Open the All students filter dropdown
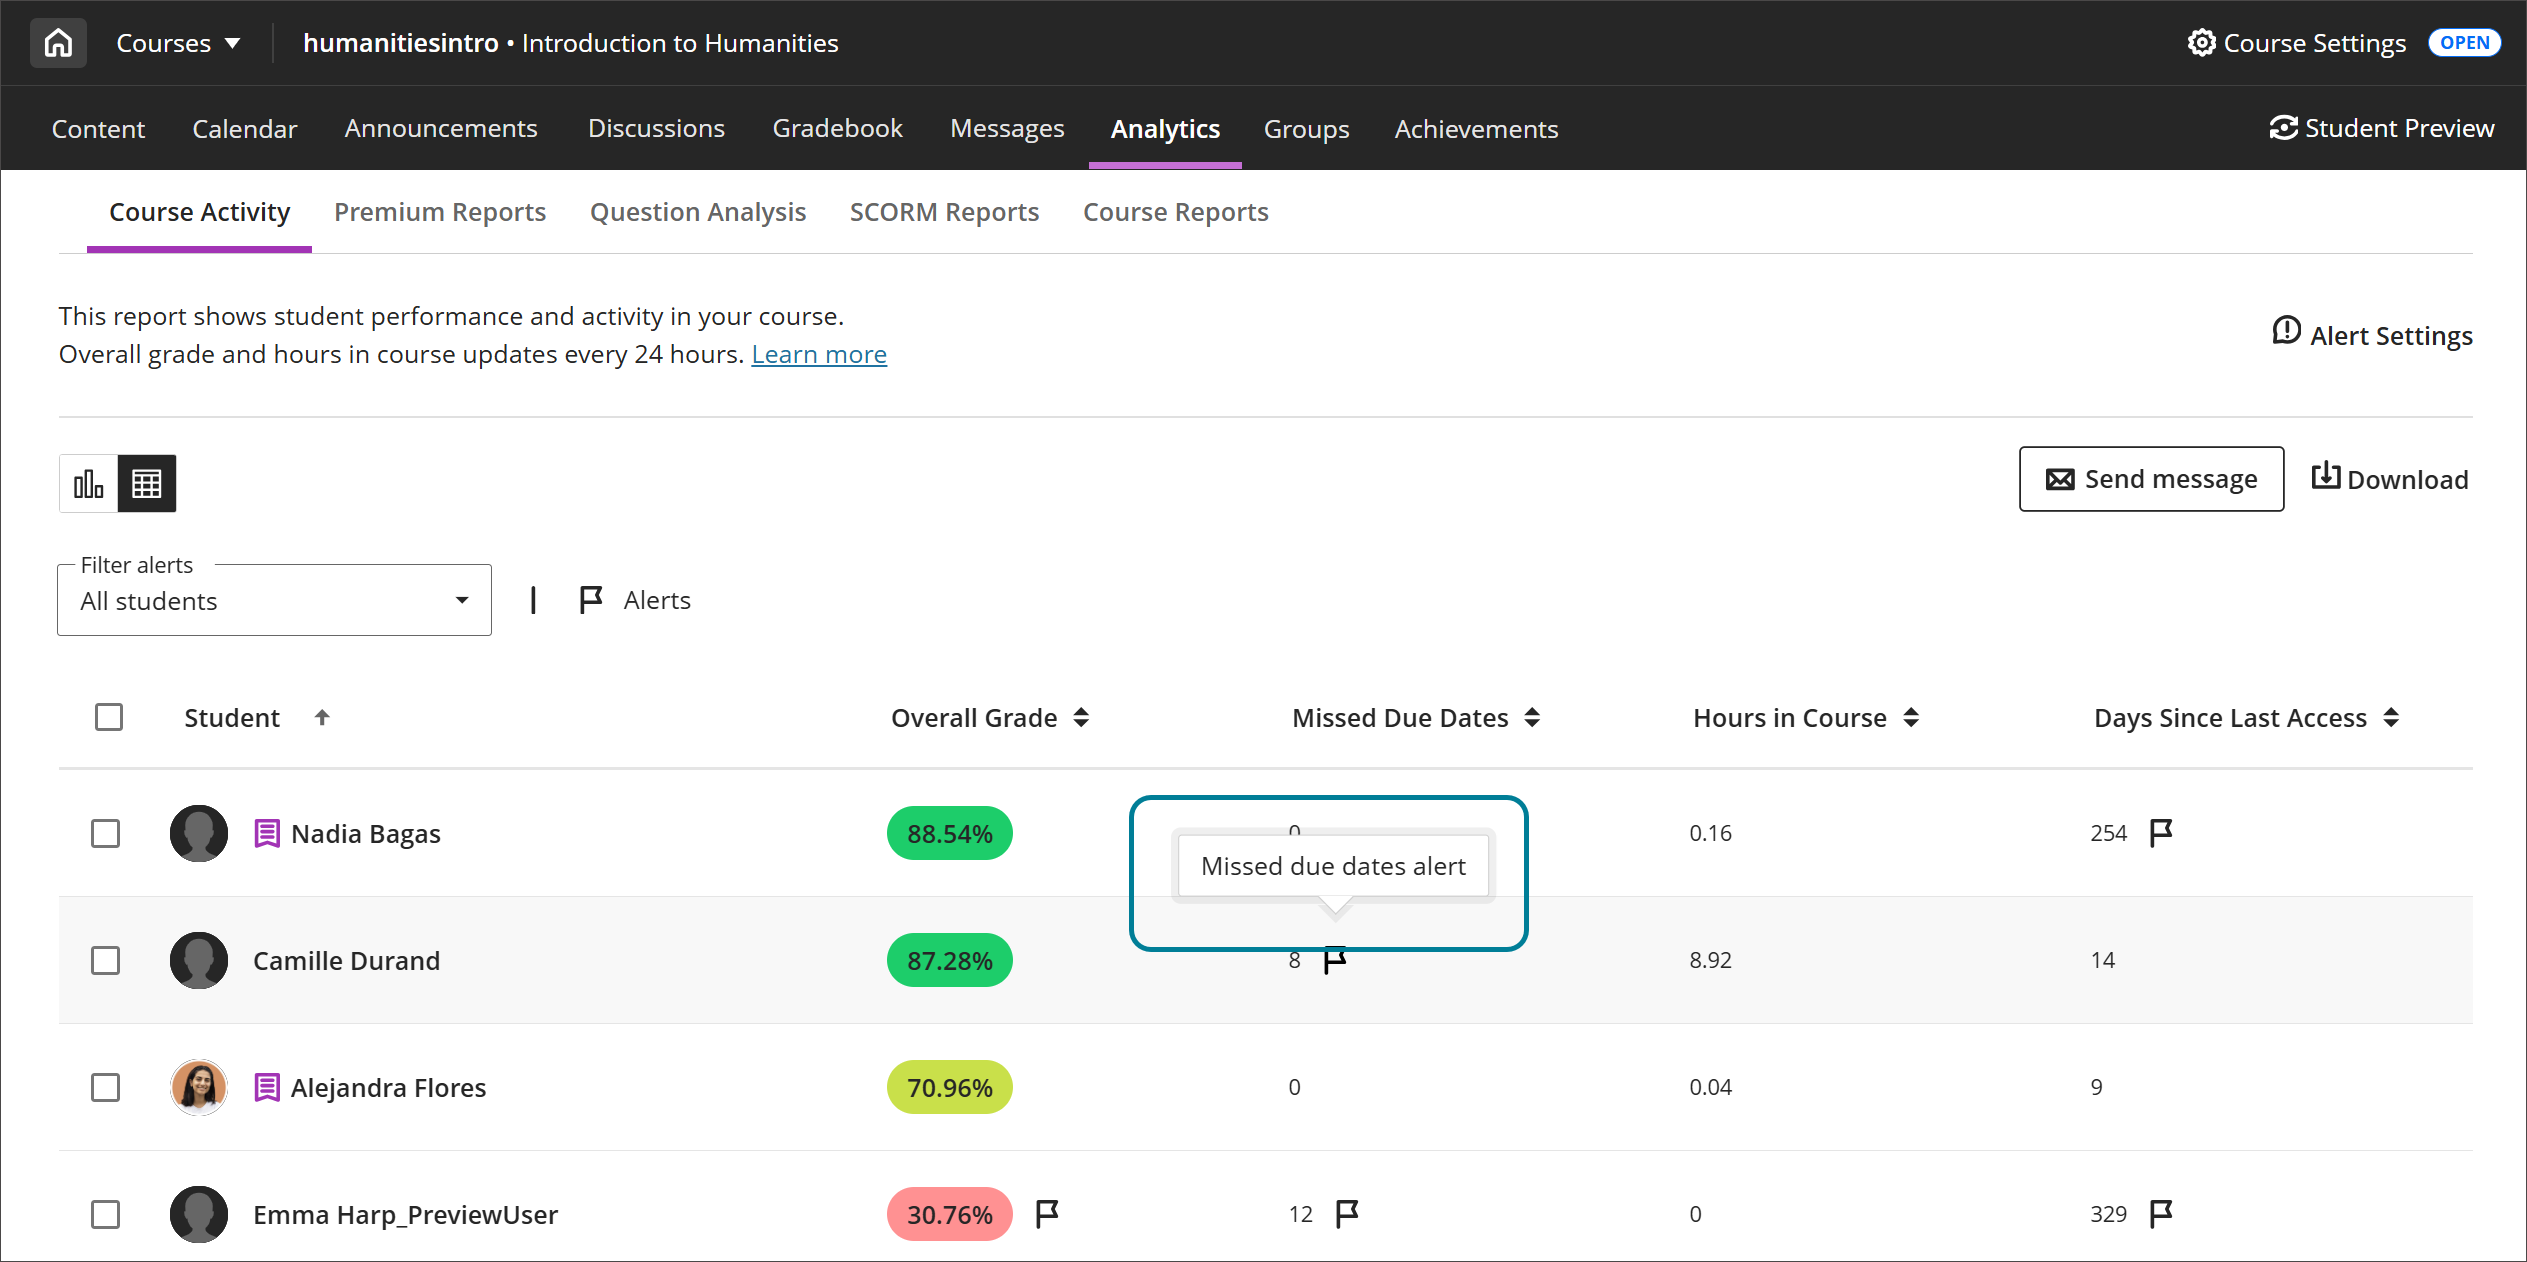The width and height of the screenshot is (2527, 1262). (273, 600)
